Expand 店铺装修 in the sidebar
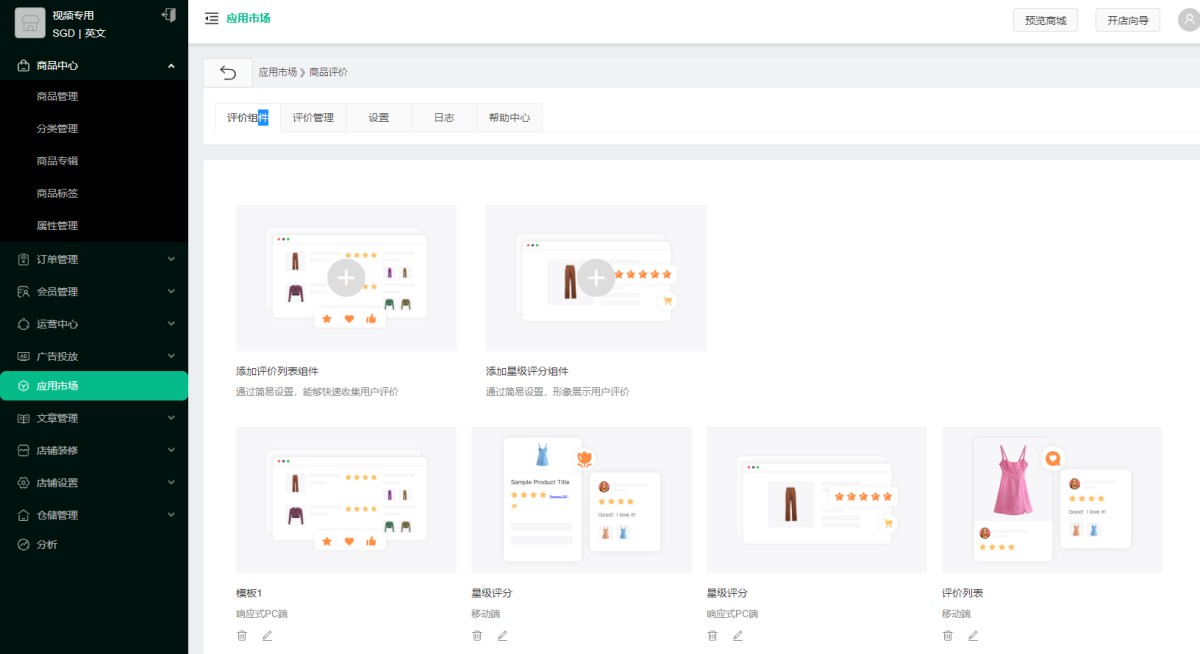 click(94, 450)
